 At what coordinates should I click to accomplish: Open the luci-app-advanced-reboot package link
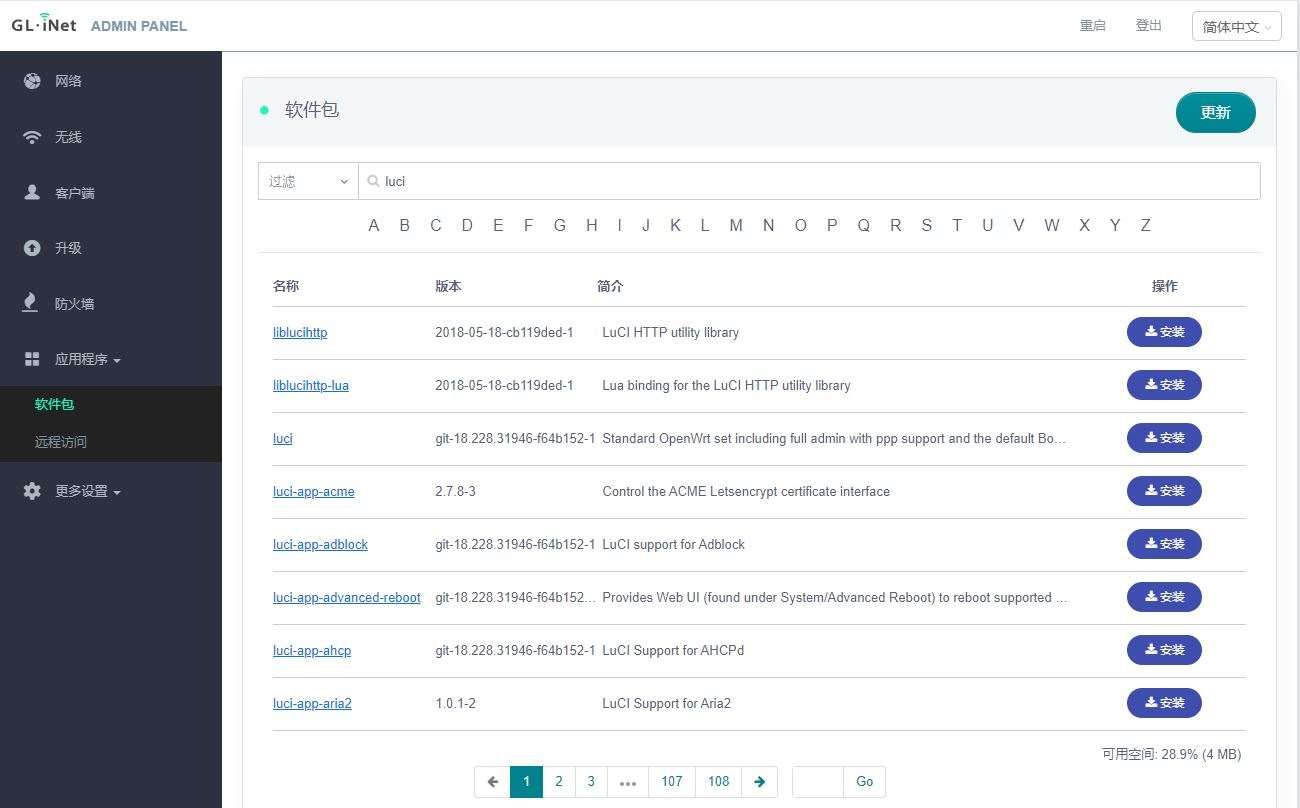347,597
